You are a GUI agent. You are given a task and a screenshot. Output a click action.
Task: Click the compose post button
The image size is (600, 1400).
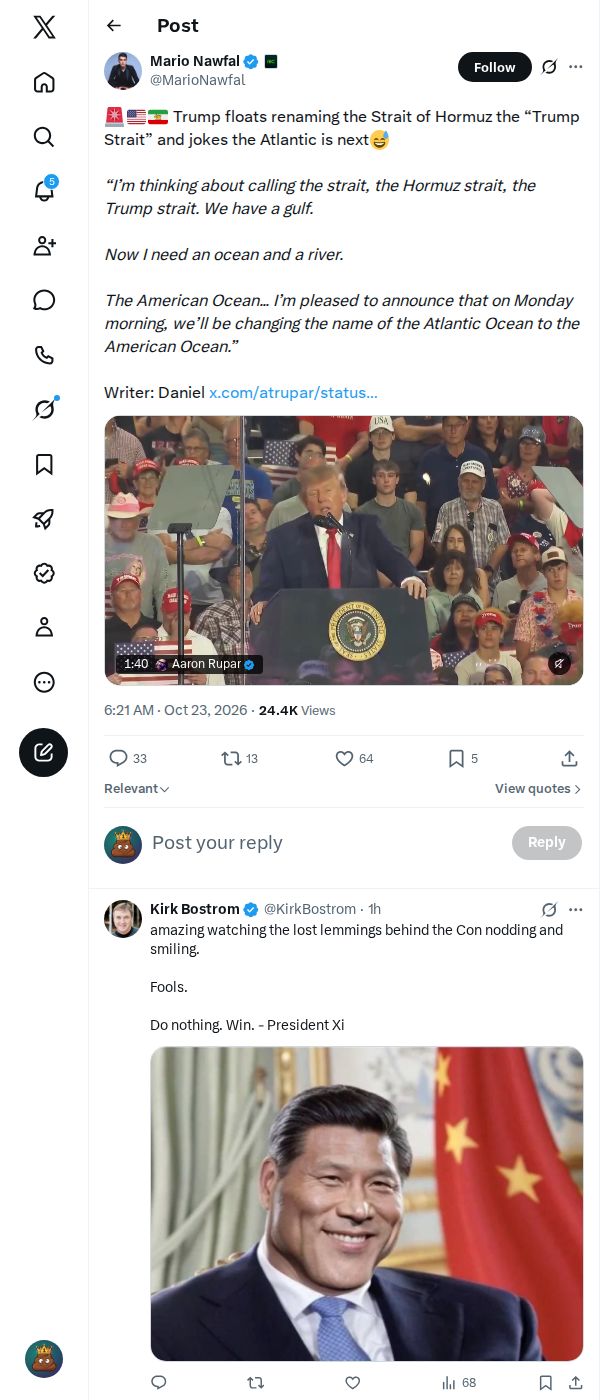coord(44,753)
